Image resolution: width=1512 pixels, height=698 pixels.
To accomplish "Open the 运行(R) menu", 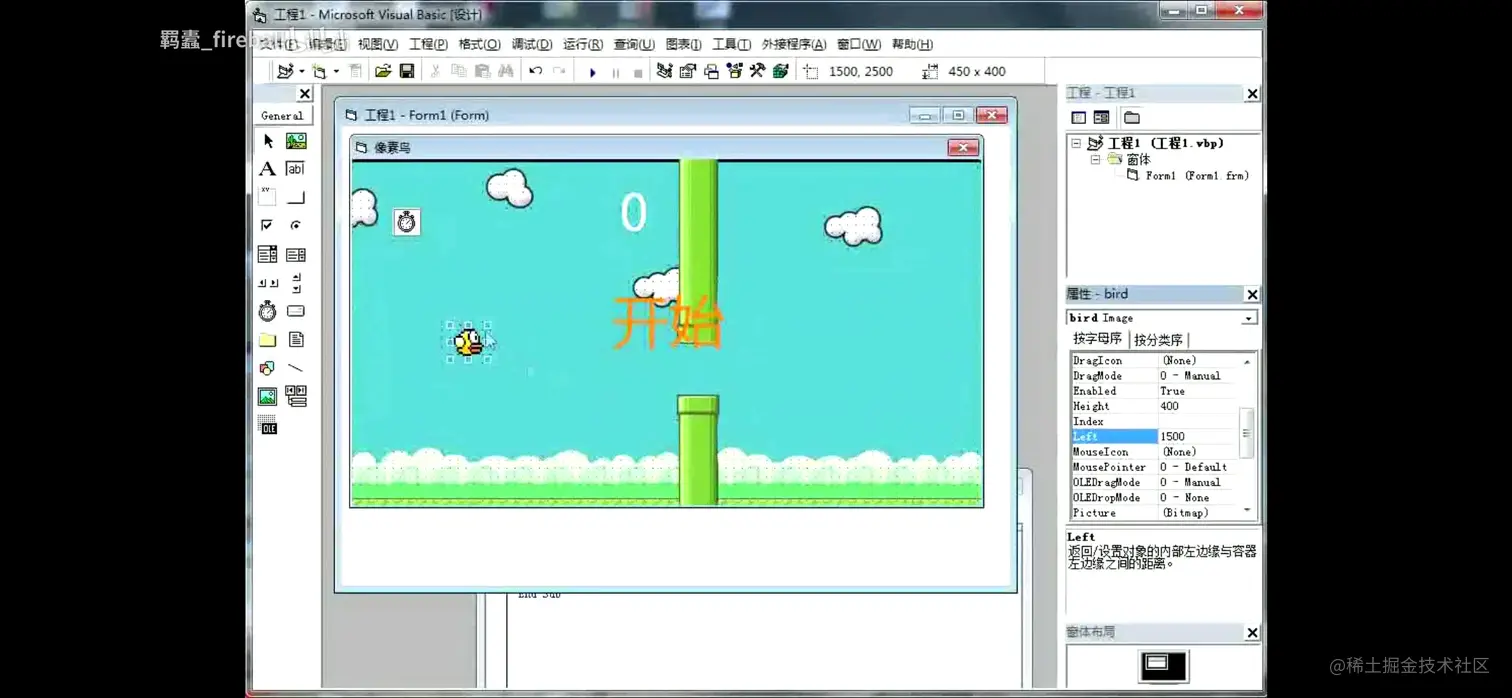I will pos(582,44).
